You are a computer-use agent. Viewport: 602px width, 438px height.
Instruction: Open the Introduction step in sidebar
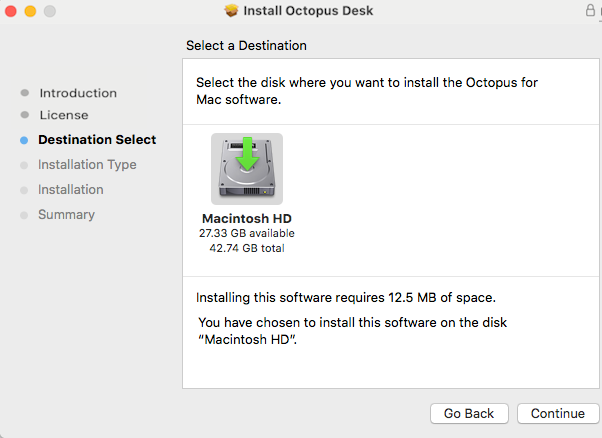tap(78, 93)
